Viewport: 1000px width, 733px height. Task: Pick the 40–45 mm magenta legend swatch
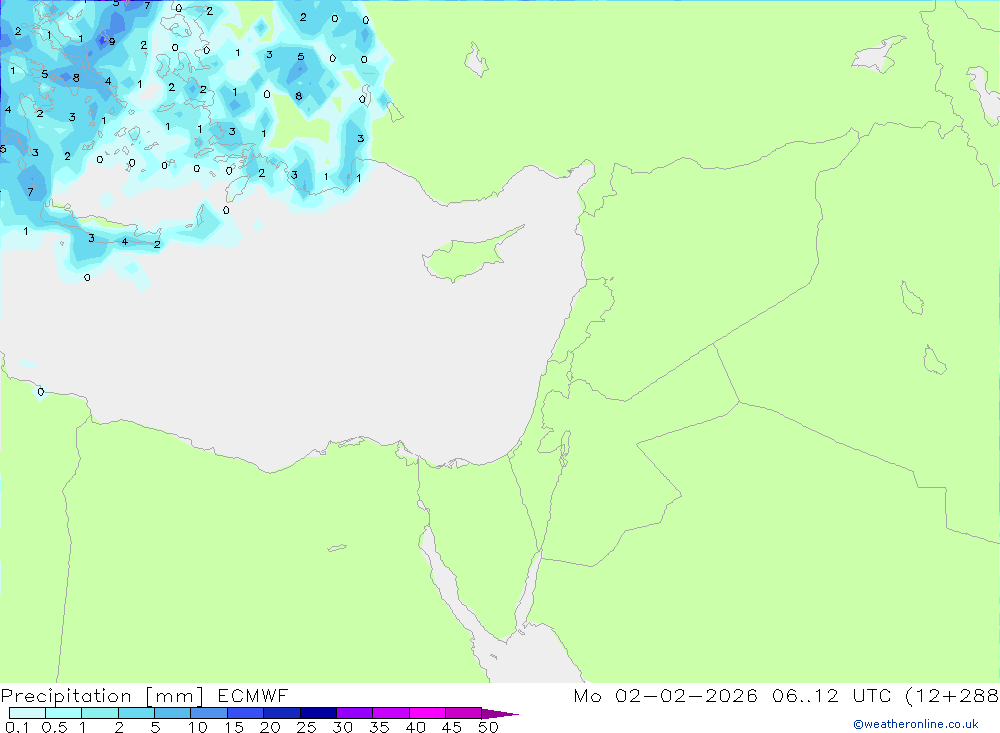pos(427,713)
